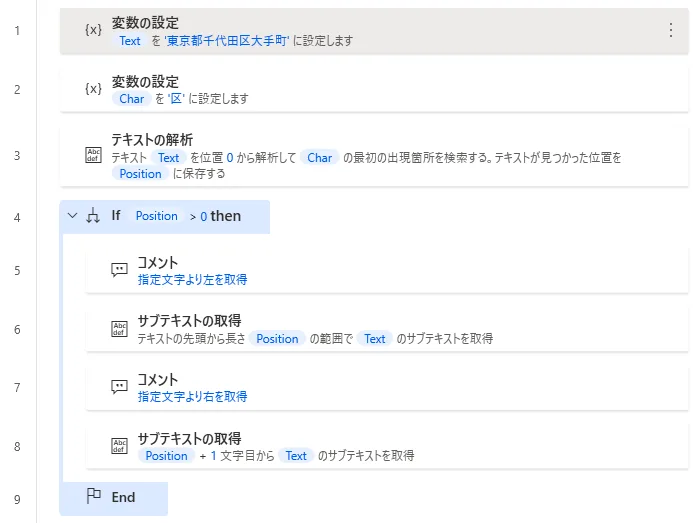Click line number 6 in the gutter

tap(16, 329)
